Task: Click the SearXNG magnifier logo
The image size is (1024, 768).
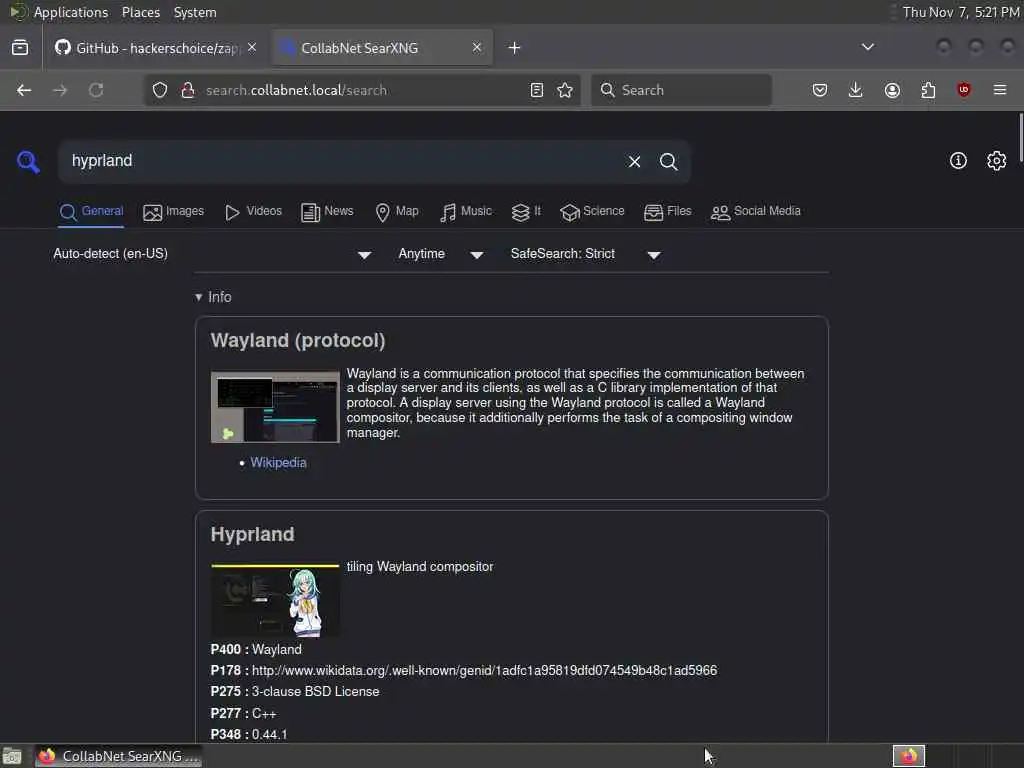Action: (x=28, y=161)
